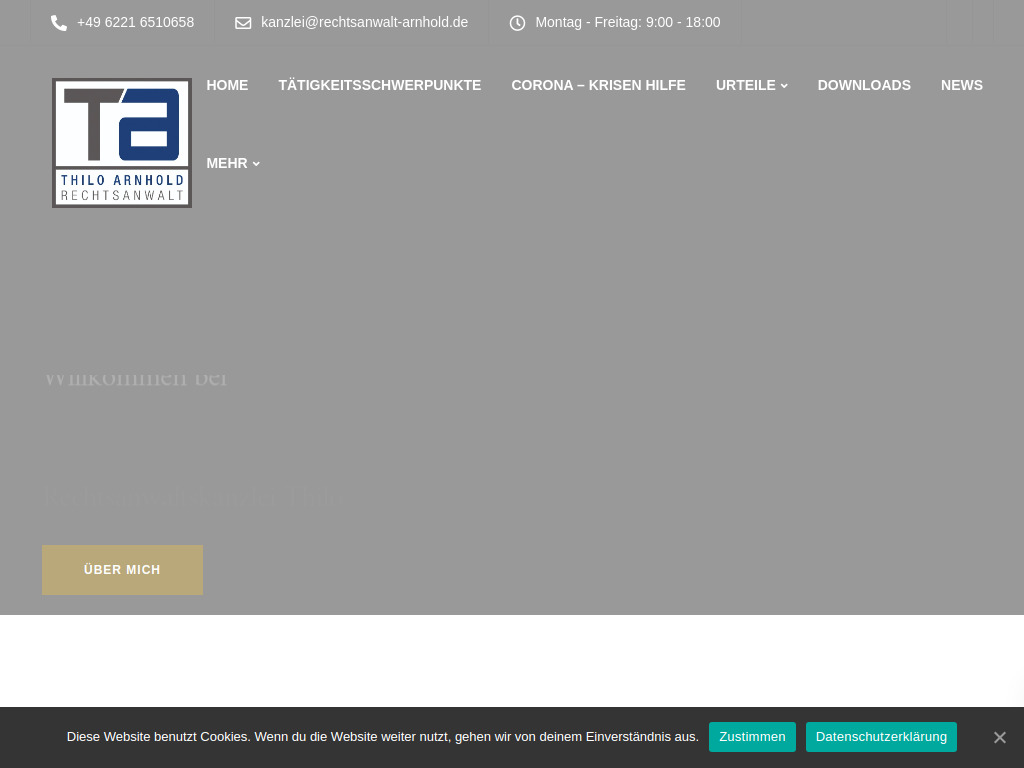Dismiss cookie banner with the X icon

(1000, 737)
